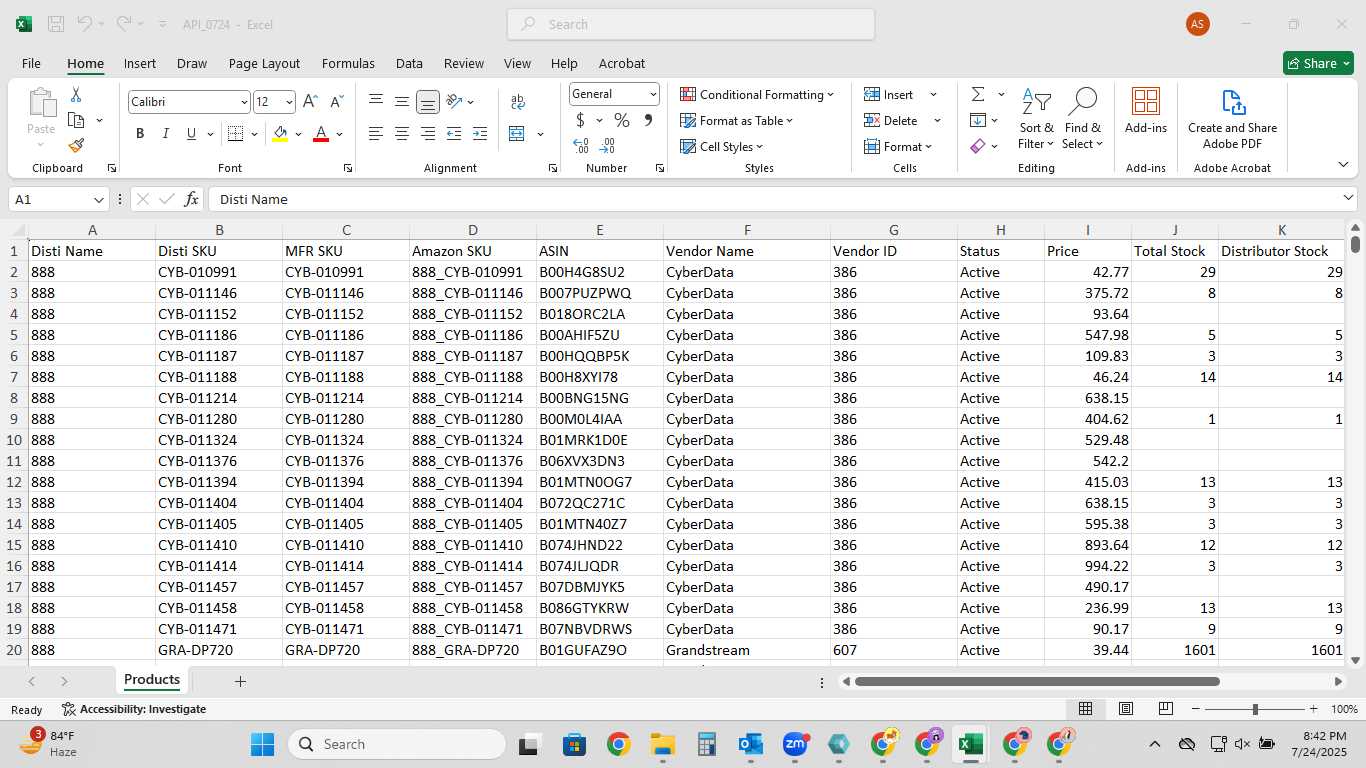This screenshot has height=768, width=1366.
Task: Click the Fill down-arrow icon
Action: click(978, 120)
